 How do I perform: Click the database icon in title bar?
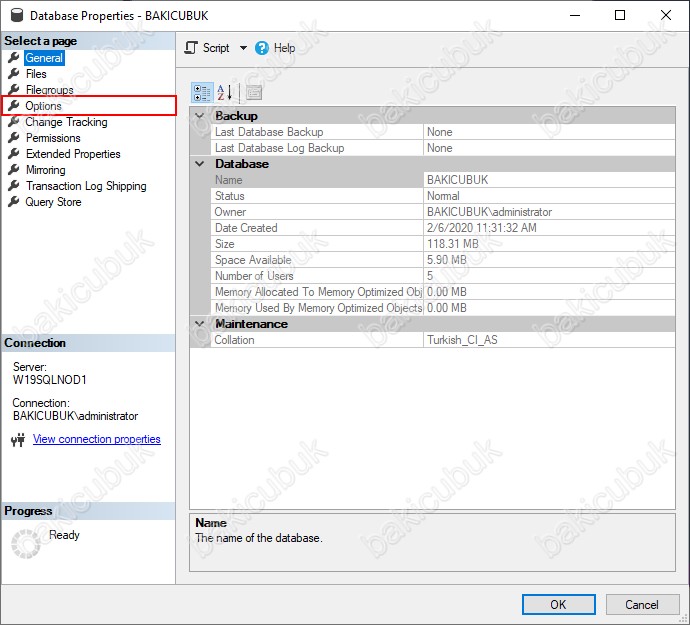(x=16, y=15)
